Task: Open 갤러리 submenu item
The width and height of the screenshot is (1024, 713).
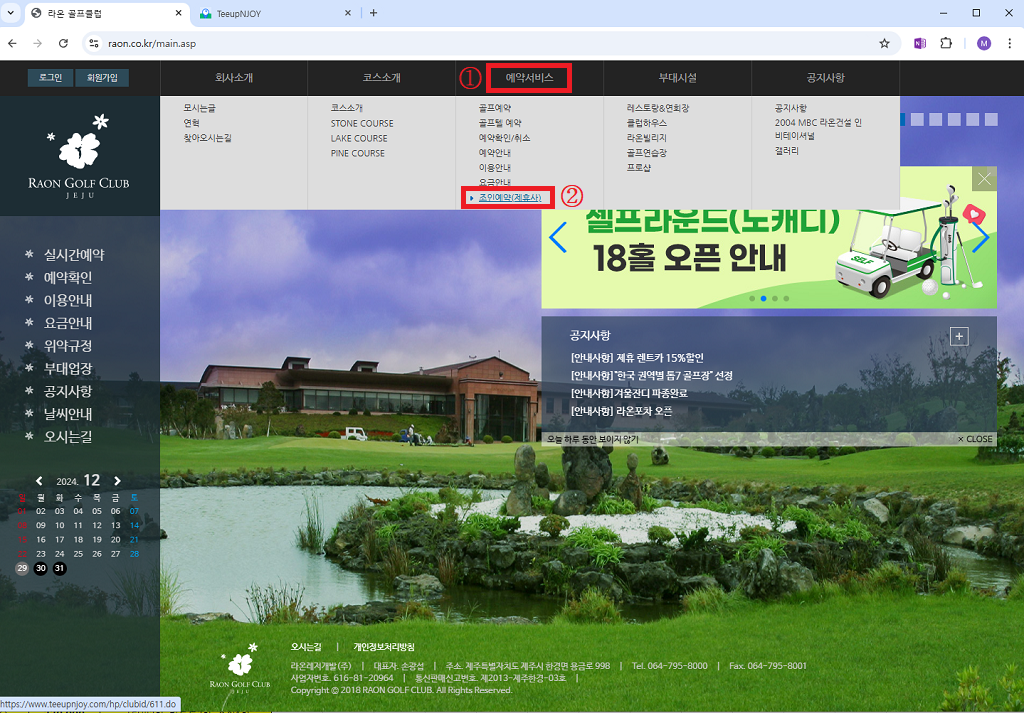Action: (x=787, y=151)
